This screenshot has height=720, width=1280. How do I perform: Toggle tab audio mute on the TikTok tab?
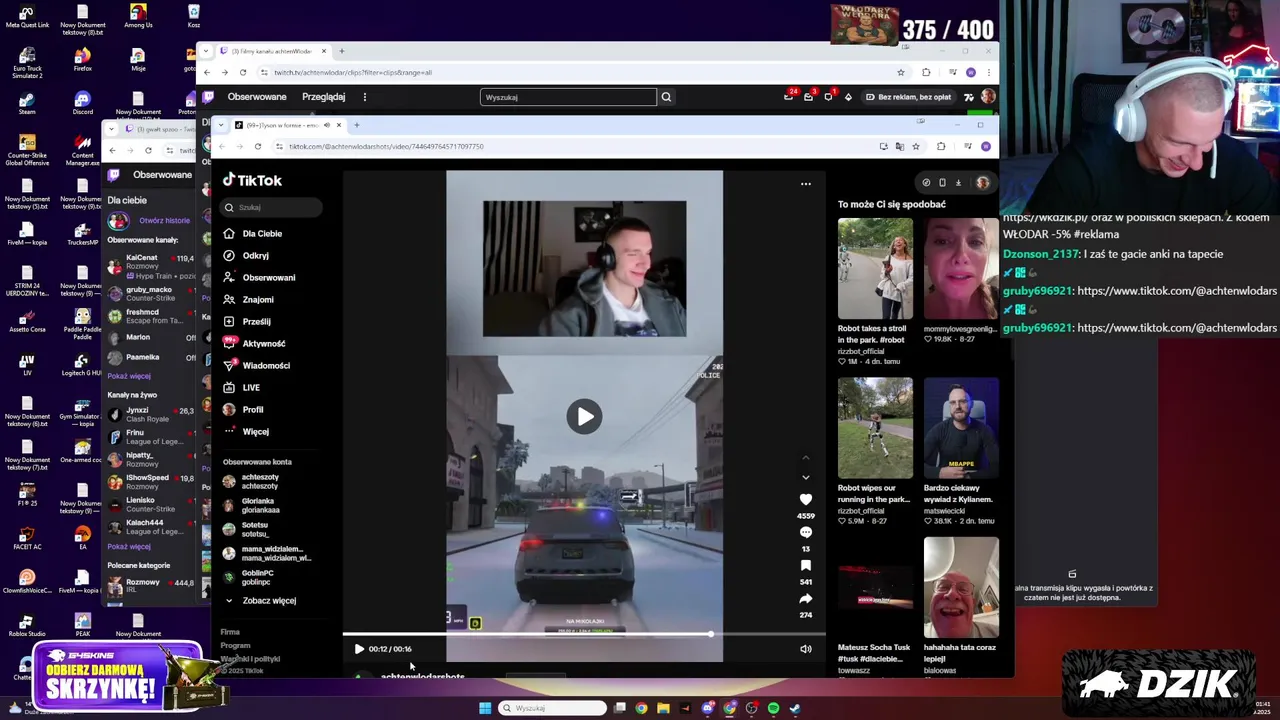click(x=327, y=125)
